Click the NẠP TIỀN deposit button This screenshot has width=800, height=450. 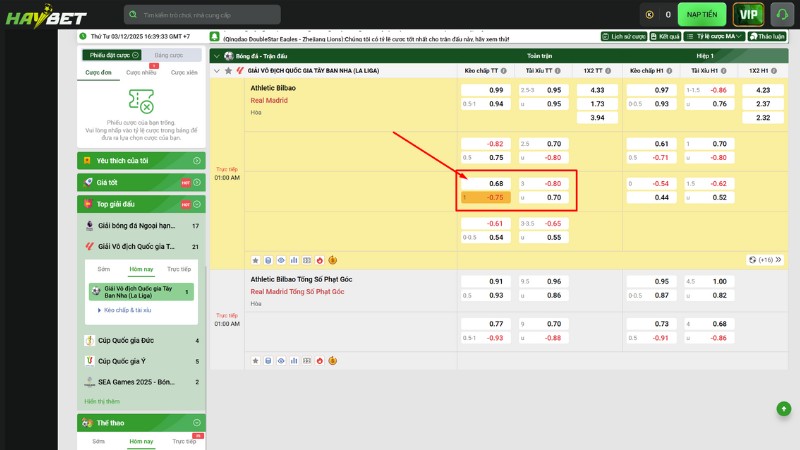pos(701,14)
